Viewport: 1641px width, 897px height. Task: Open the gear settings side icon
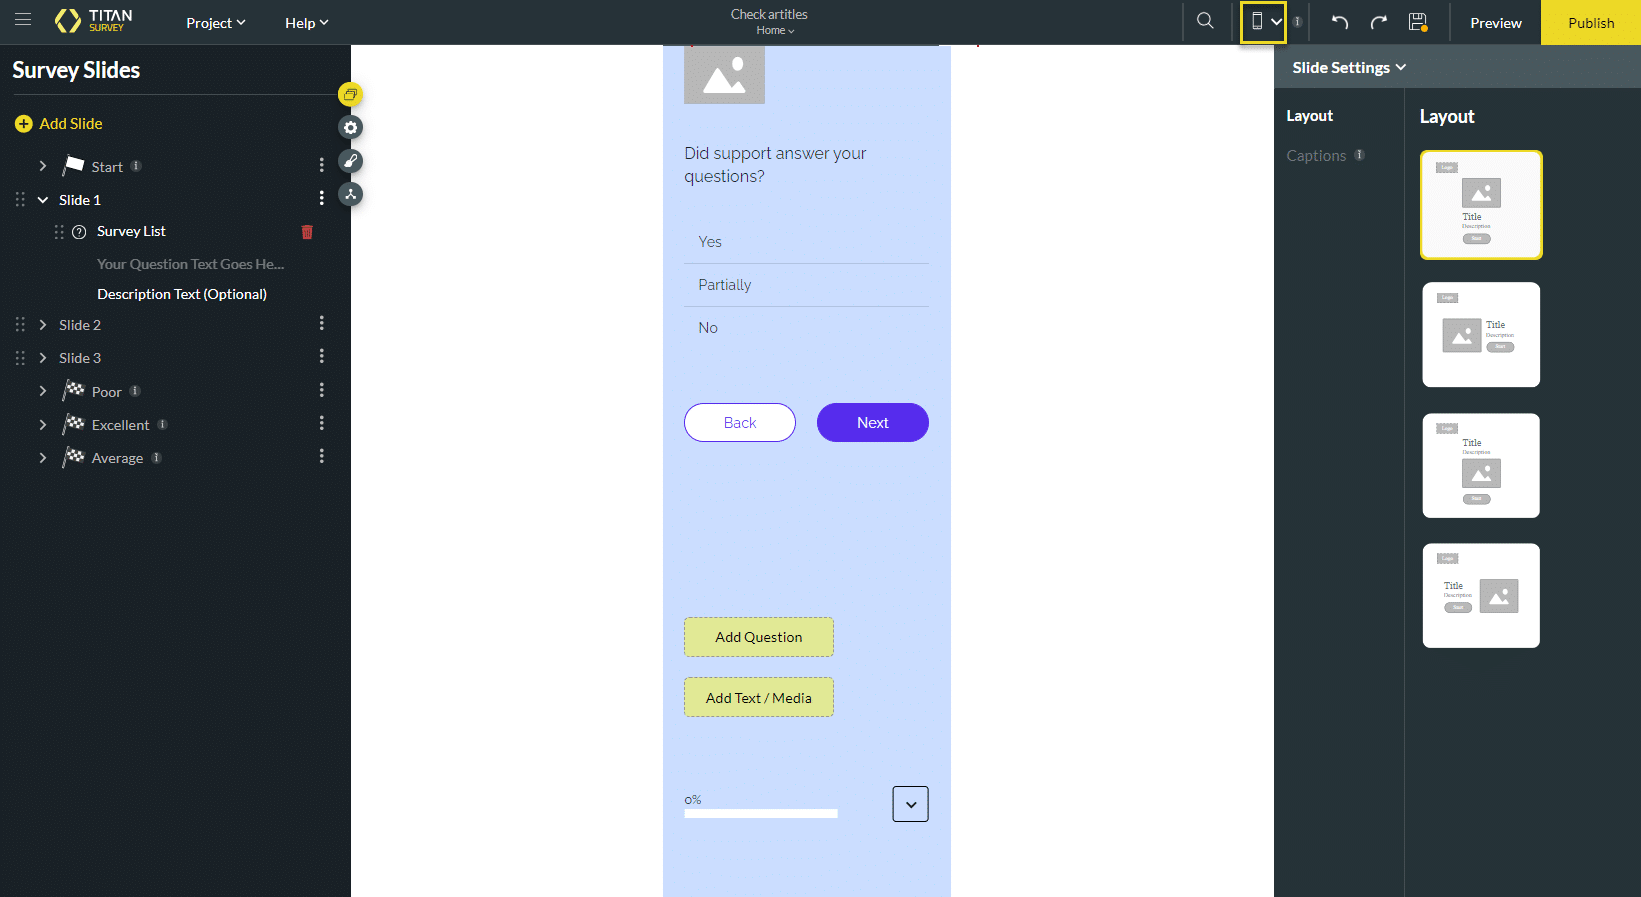point(350,128)
